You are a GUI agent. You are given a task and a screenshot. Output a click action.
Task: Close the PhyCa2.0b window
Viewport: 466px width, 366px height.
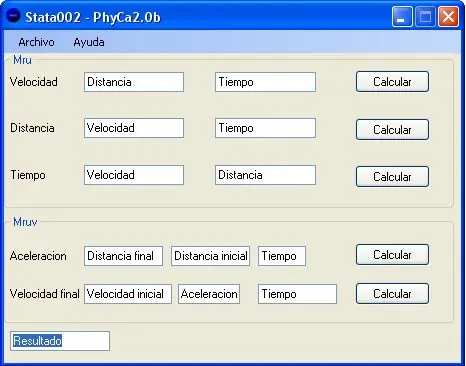[448, 16]
